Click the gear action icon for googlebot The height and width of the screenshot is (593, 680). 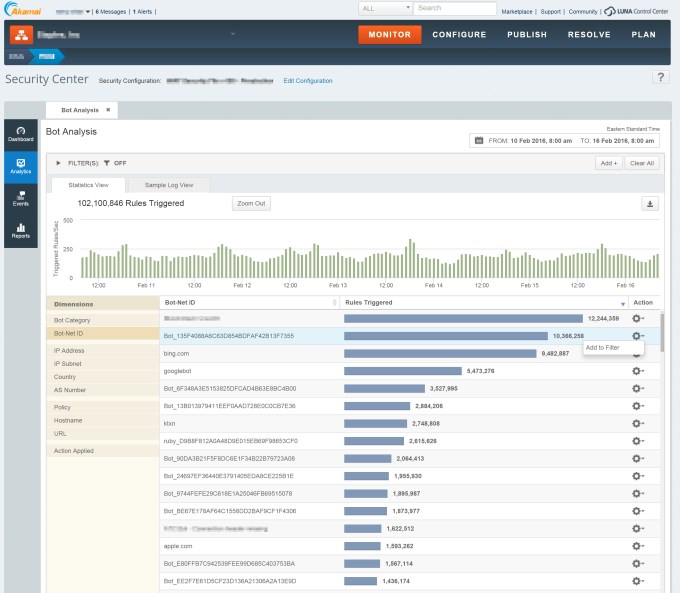tap(637, 370)
